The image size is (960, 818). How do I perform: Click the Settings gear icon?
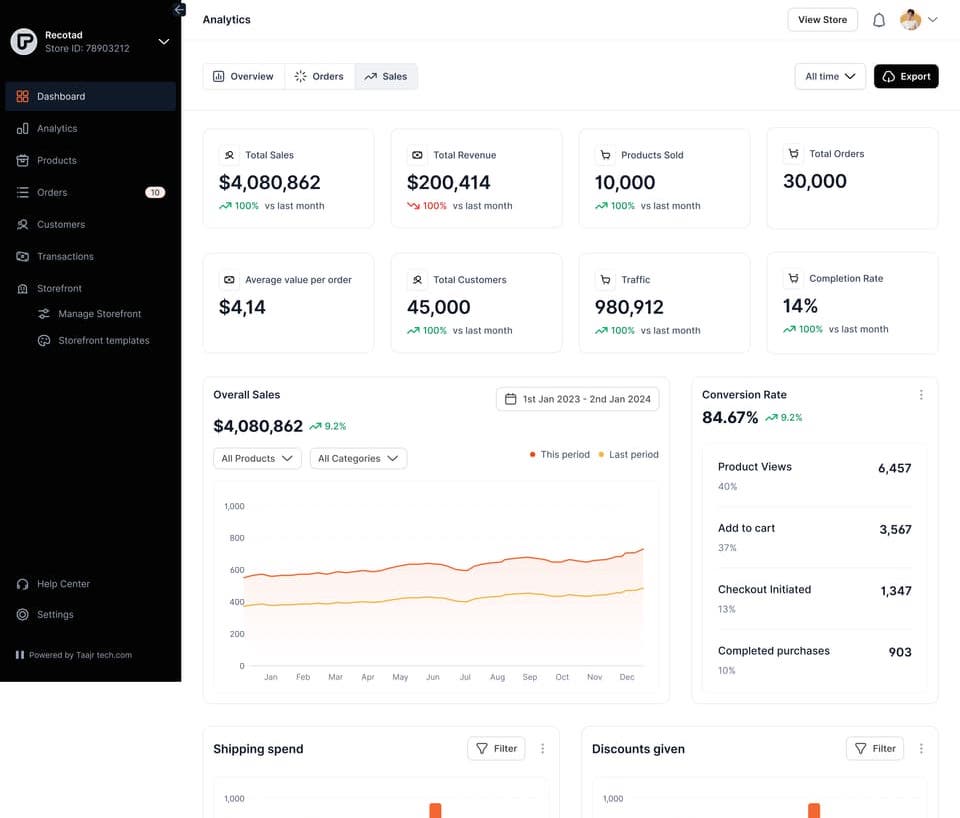click(x=23, y=615)
